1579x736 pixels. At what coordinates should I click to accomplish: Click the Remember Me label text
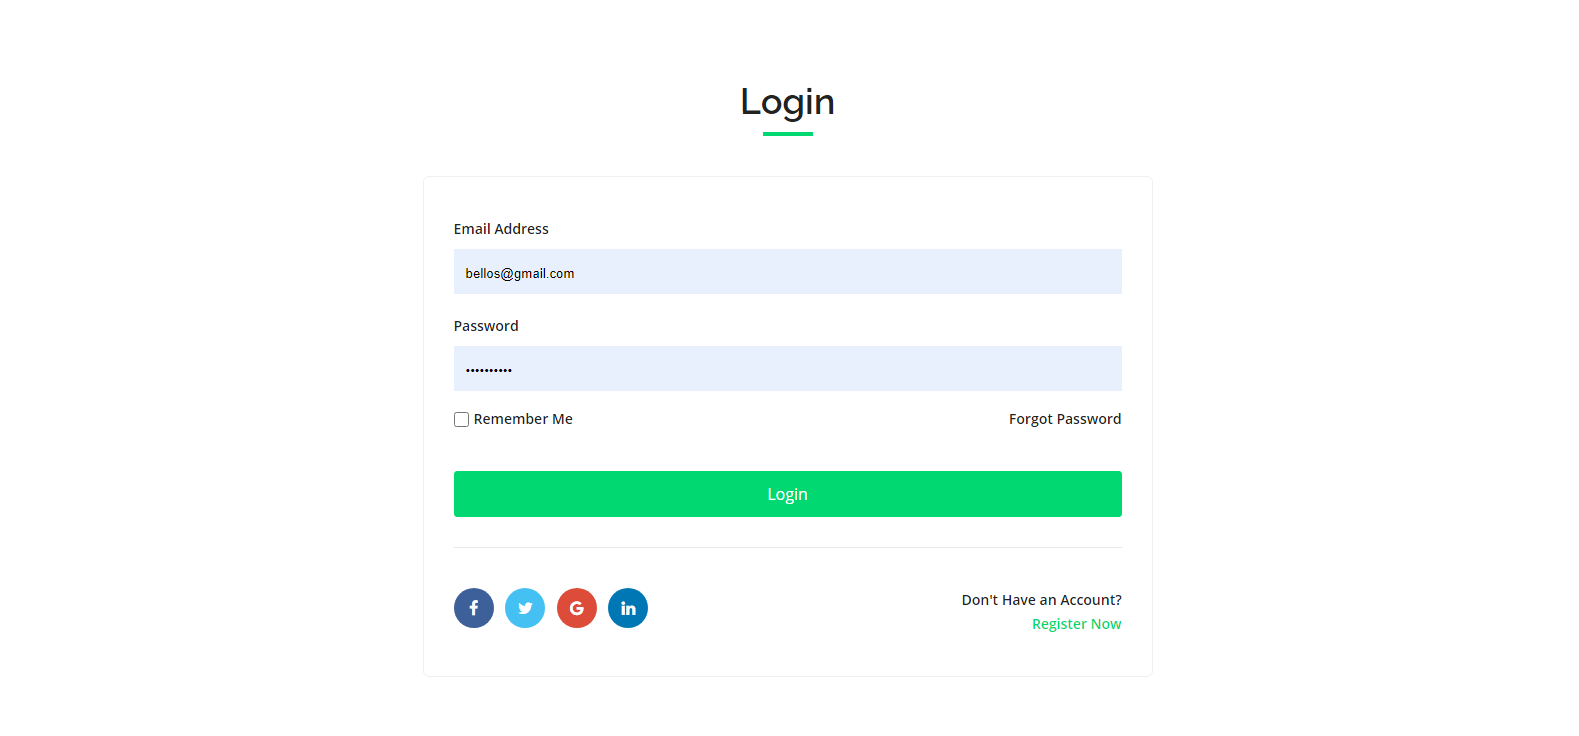tap(523, 419)
